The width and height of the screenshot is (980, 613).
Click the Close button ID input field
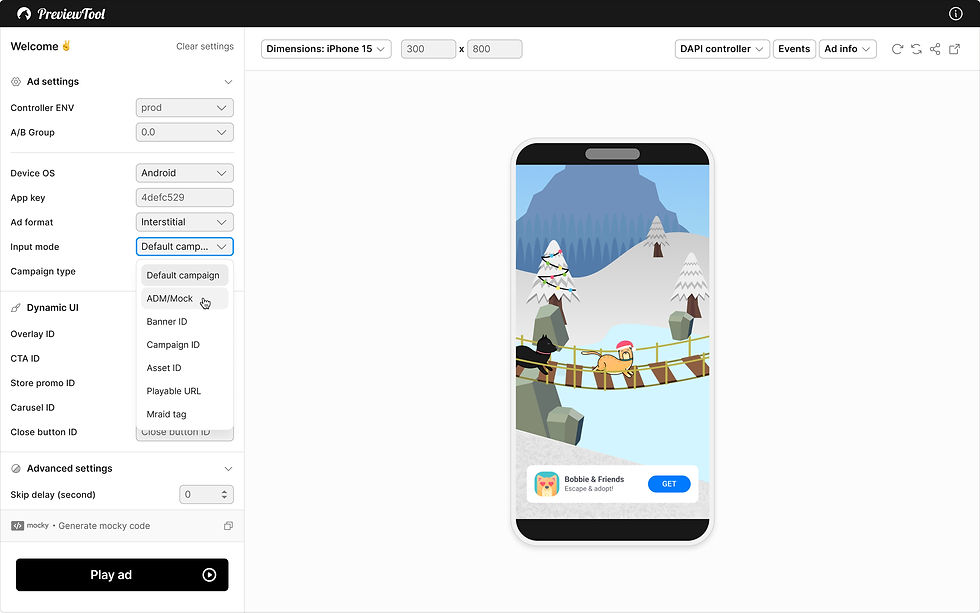184,434
